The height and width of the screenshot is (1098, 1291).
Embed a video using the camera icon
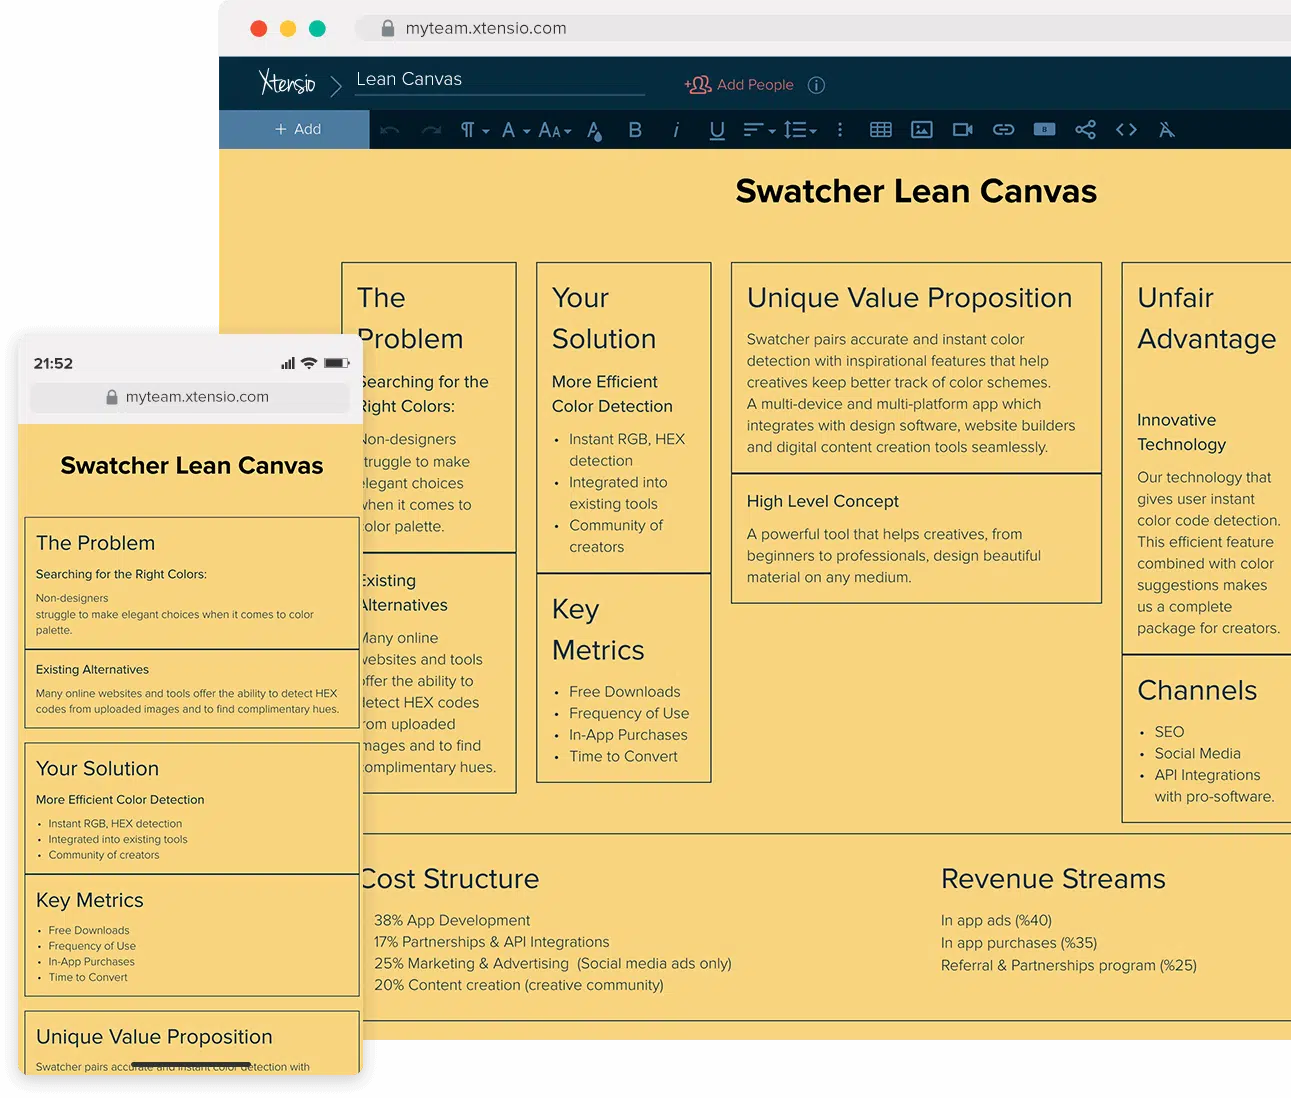(x=961, y=129)
